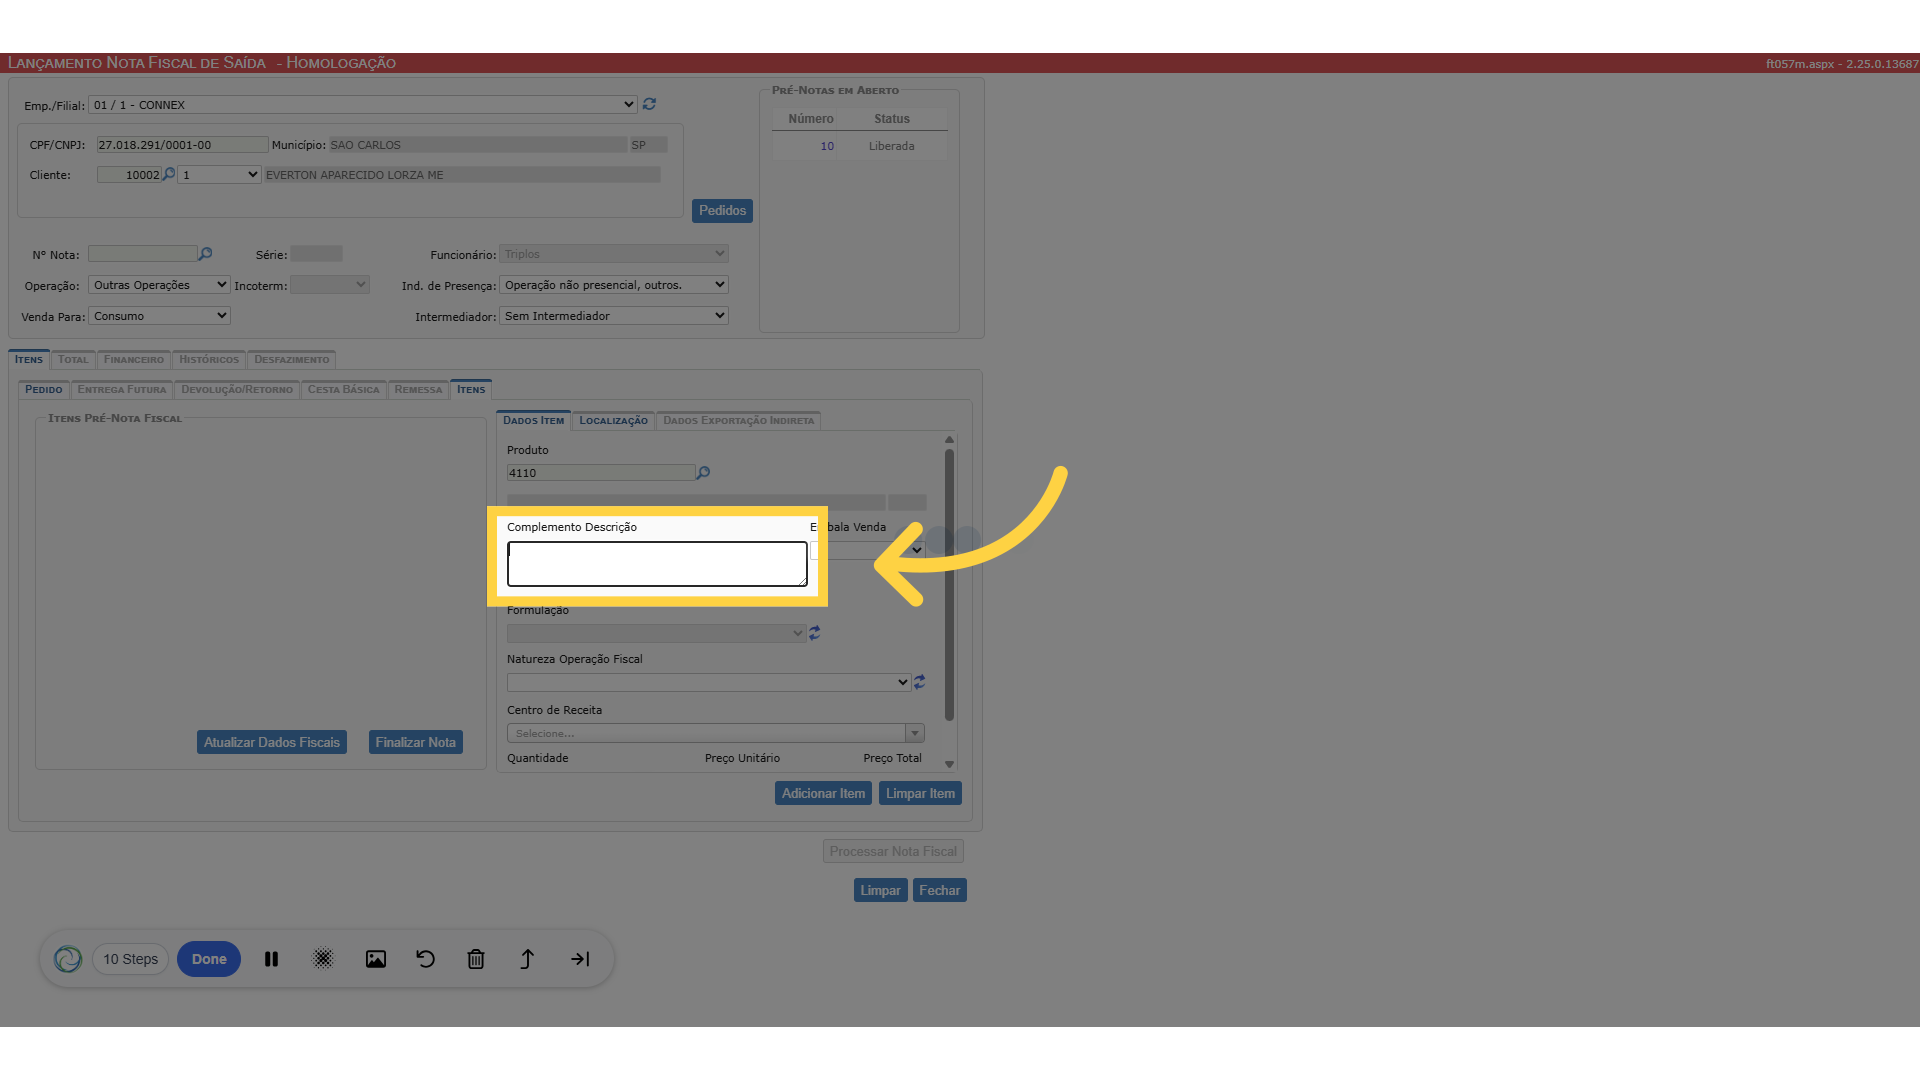Image resolution: width=1920 pixels, height=1080 pixels.
Task: Open Natureza Operação Fiscal dropdown
Action: pyautogui.click(x=709, y=682)
